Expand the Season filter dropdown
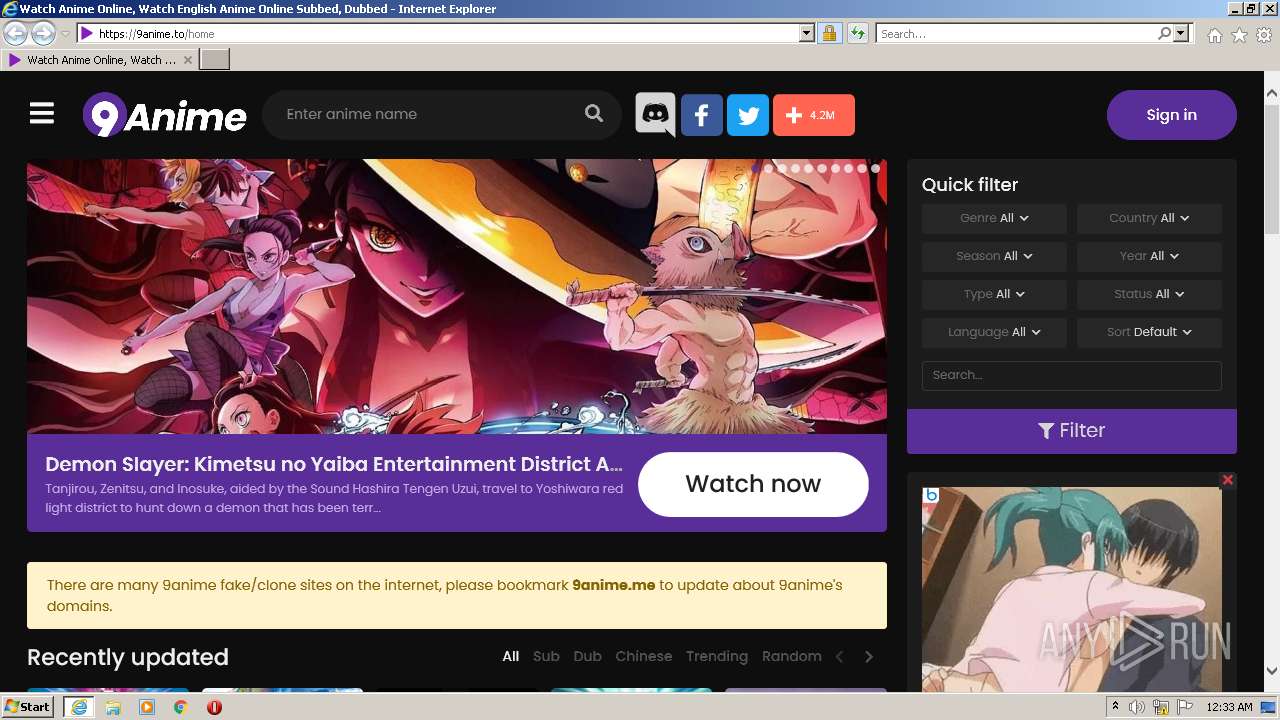 994,256
